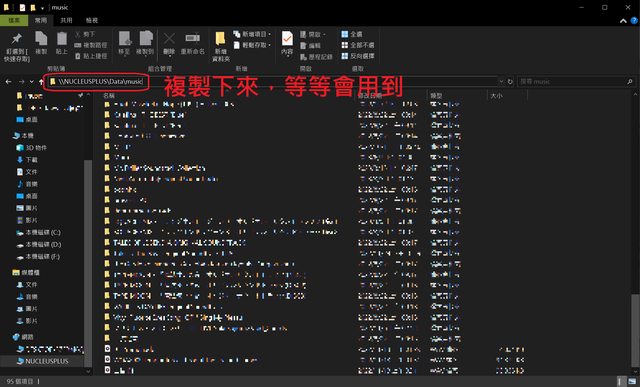Screen dimensions: 640x387
Task: Select 本機 (This PC) in the navigation pane
Action: coord(24,135)
